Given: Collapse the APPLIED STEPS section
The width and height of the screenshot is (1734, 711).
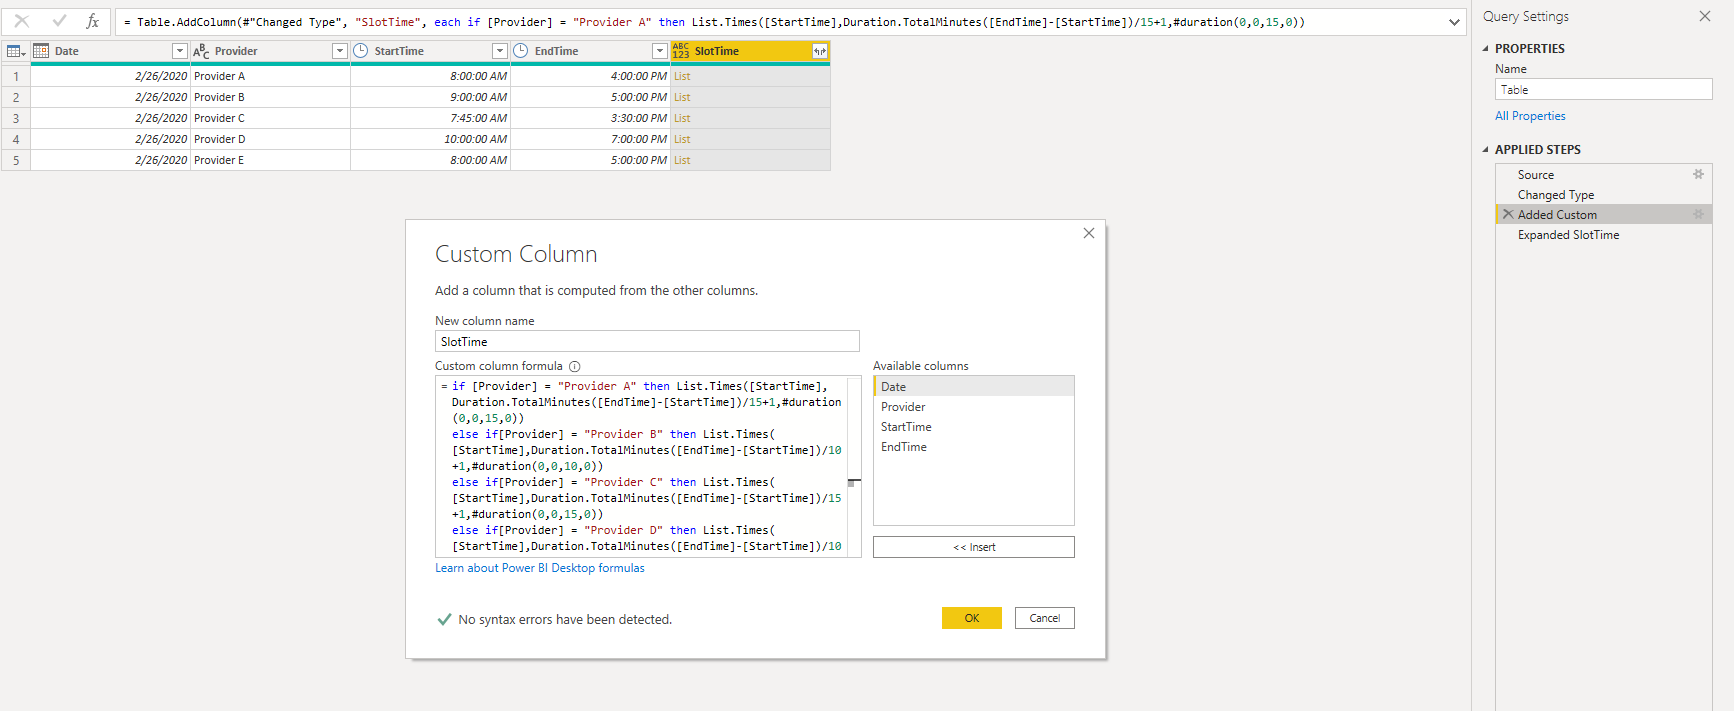Looking at the screenshot, I should (x=1485, y=149).
